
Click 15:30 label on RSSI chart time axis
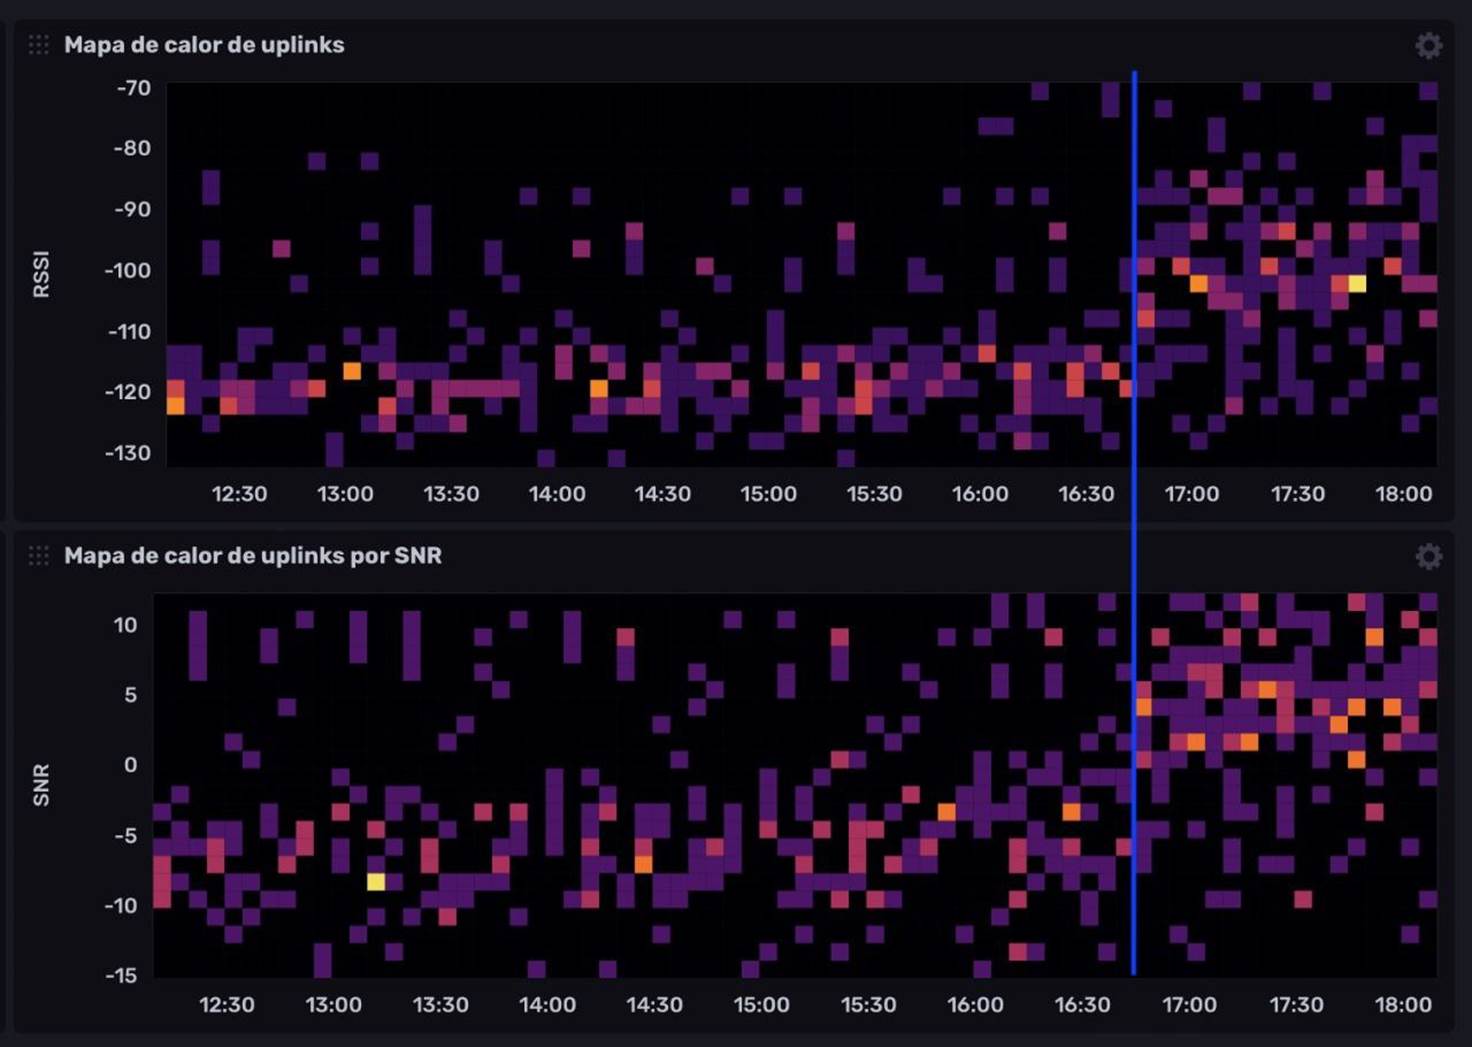pyautogui.click(x=874, y=494)
